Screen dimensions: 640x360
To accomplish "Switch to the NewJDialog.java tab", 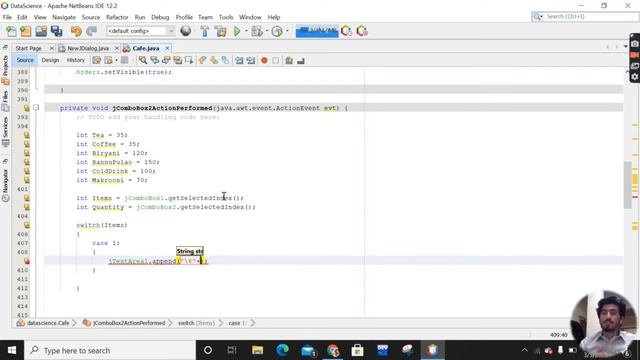I will coord(88,48).
